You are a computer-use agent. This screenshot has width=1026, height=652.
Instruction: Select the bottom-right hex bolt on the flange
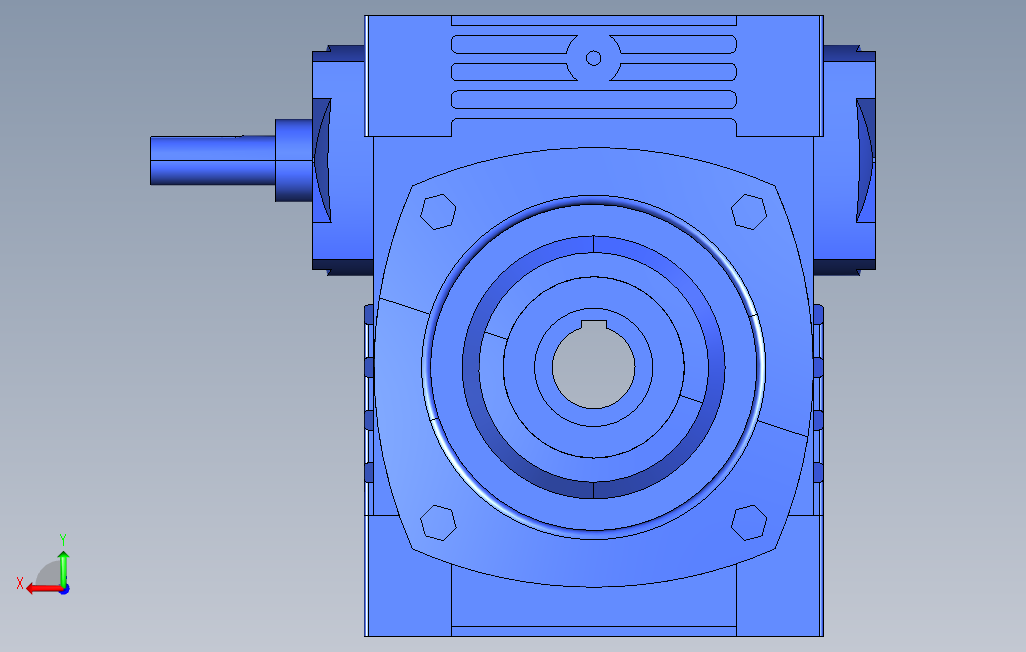pyautogui.click(x=749, y=522)
